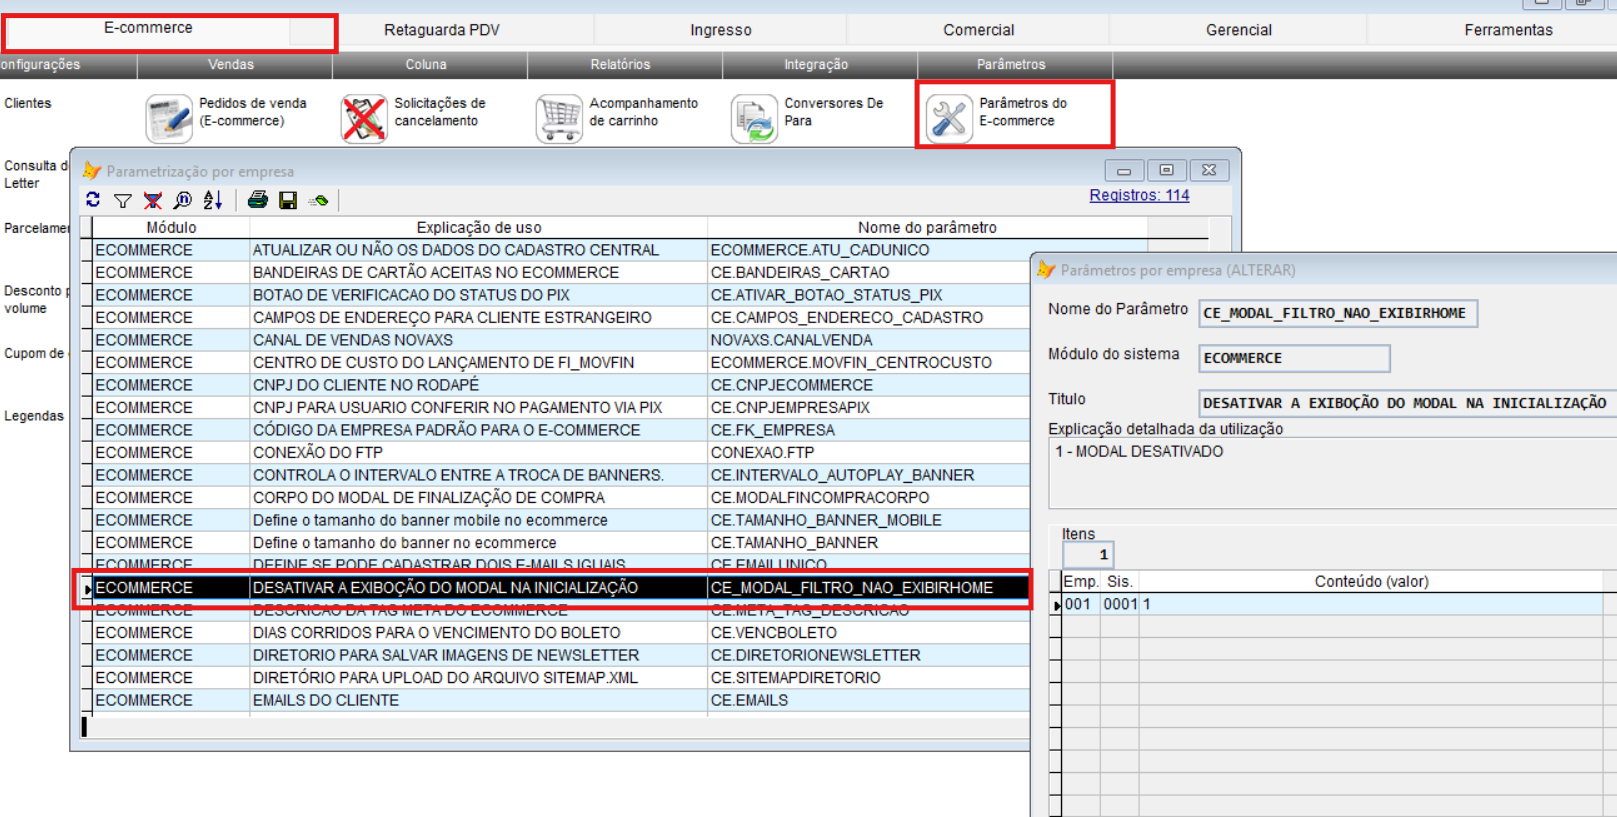1617x817 pixels.
Task: Select the CE.VENCBOLETO parameter row
Action: (773, 633)
